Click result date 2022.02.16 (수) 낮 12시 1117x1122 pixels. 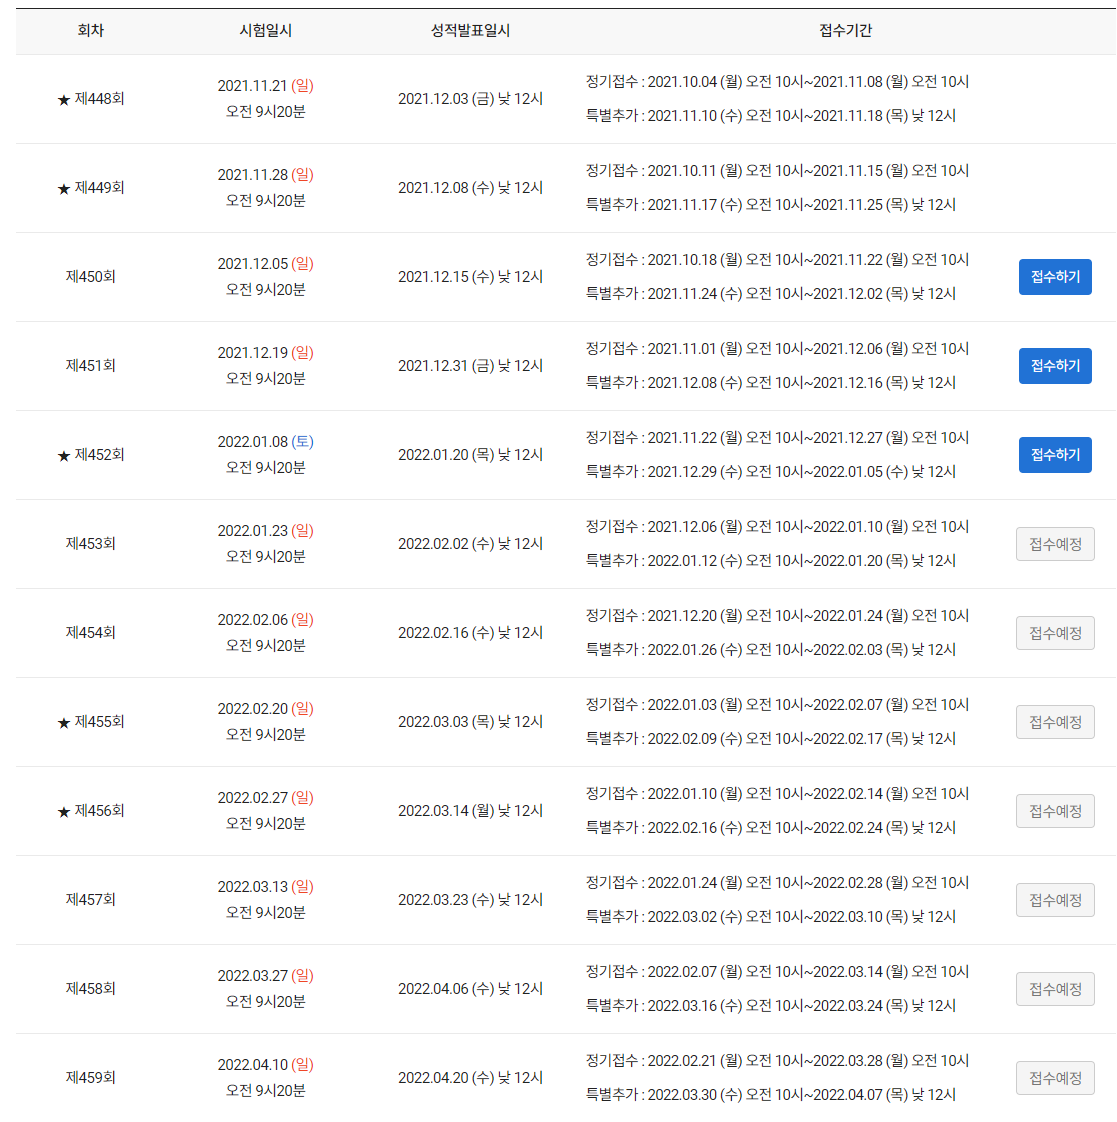tap(470, 633)
